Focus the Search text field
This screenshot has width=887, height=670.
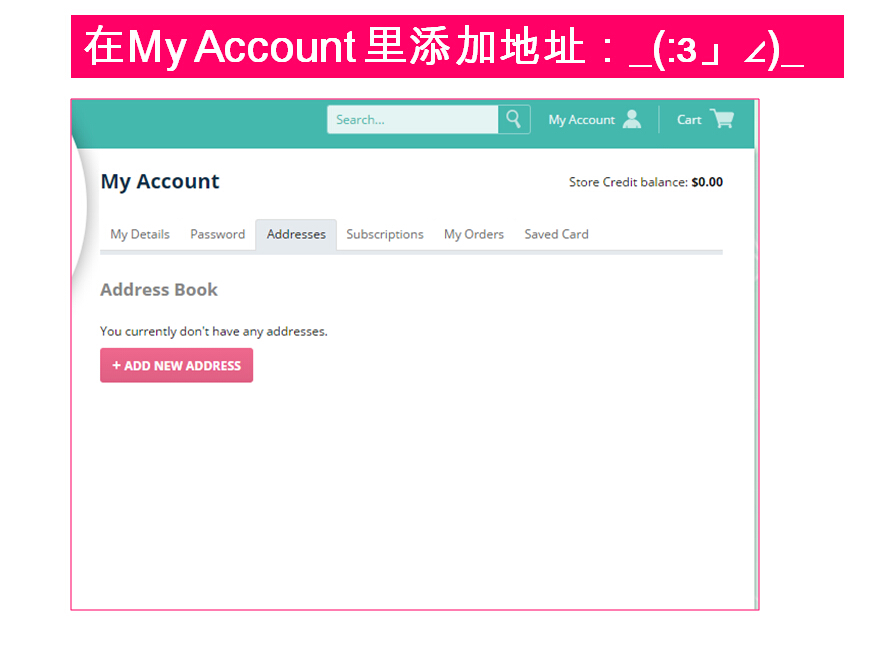pyautogui.click(x=412, y=119)
